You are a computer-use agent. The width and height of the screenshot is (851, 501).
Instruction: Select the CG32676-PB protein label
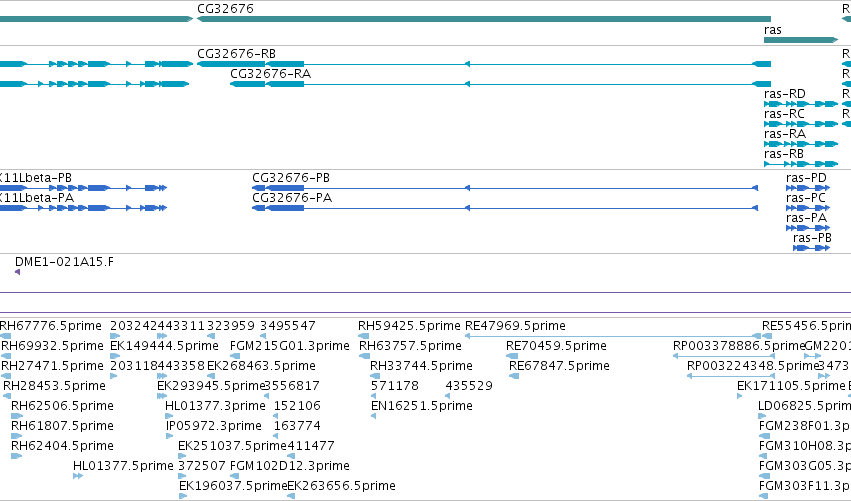pyautogui.click(x=291, y=178)
